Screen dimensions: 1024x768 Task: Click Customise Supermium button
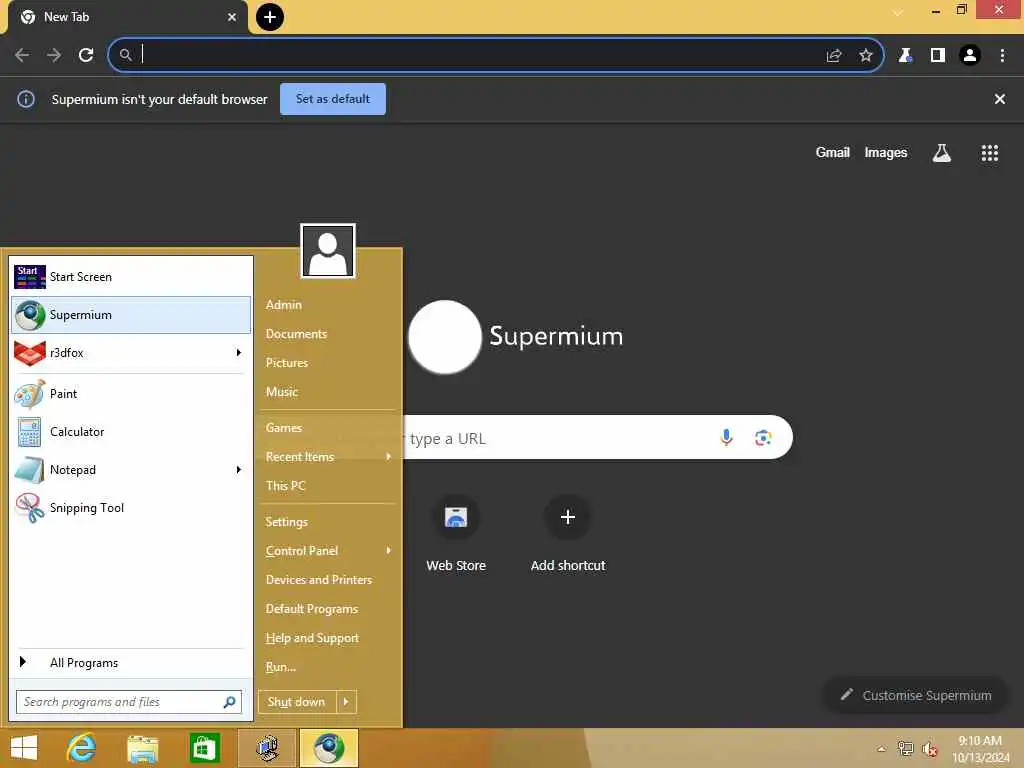[x=916, y=695]
